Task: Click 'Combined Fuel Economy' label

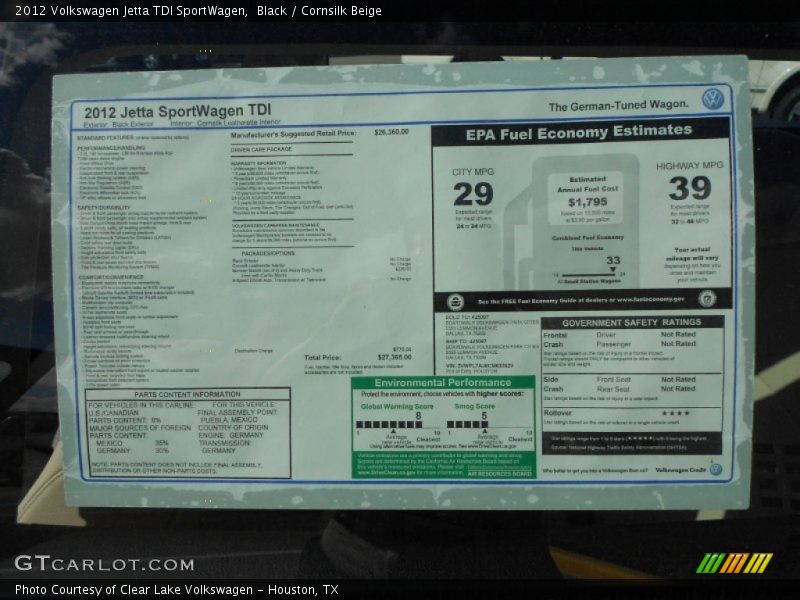Action: click(588, 238)
